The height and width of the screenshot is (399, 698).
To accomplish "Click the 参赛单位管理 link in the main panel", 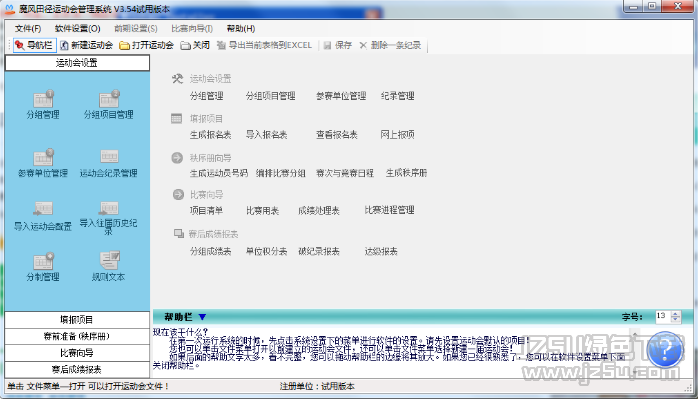I will coord(341,96).
